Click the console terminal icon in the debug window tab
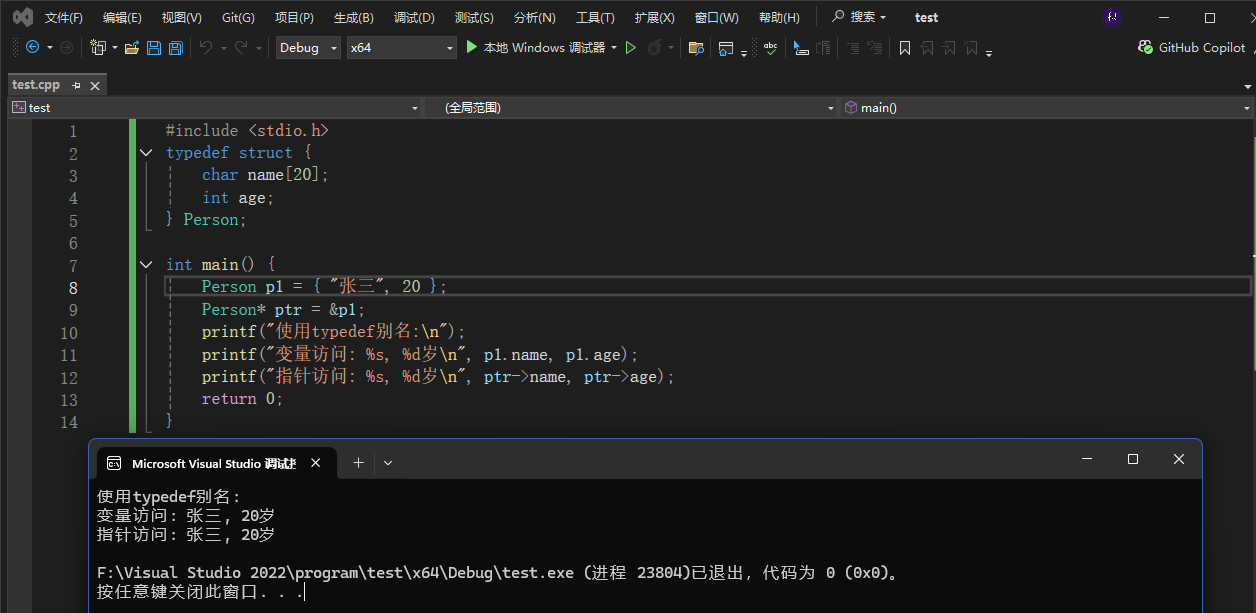The height and width of the screenshot is (613, 1256). tap(115, 463)
